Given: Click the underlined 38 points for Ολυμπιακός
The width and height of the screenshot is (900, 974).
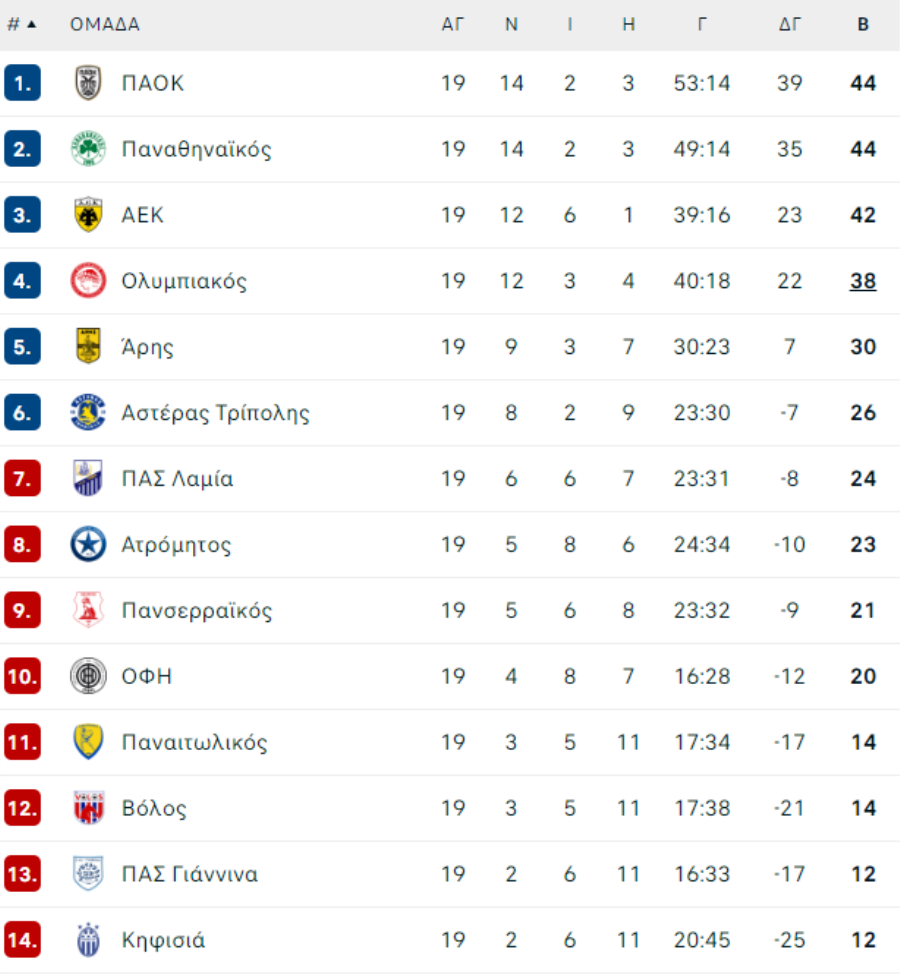Looking at the screenshot, I should click(x=863, y=281).
